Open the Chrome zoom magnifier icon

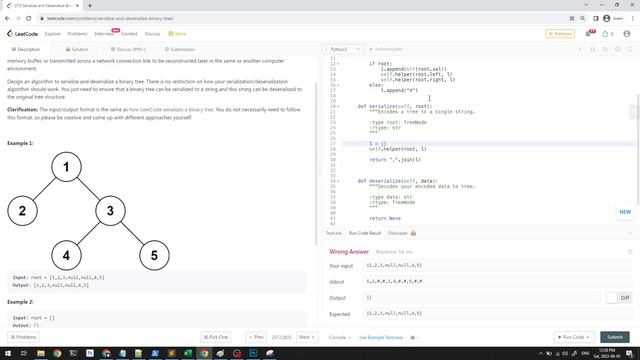pos(582,18)
